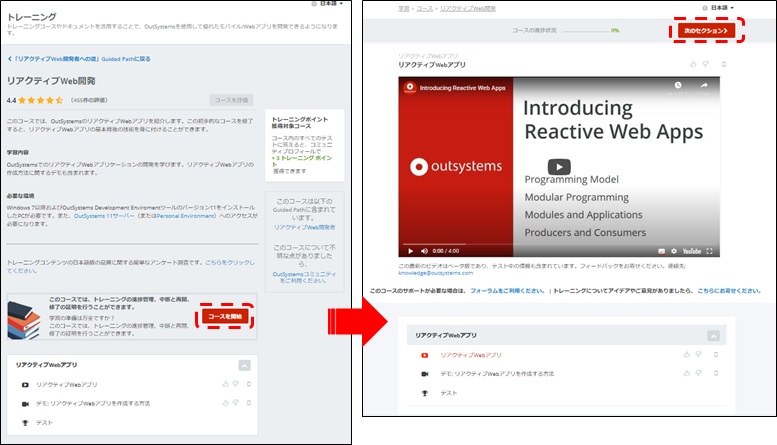Click the share arrow on the video
777x445 pixels.
(704, 87)
